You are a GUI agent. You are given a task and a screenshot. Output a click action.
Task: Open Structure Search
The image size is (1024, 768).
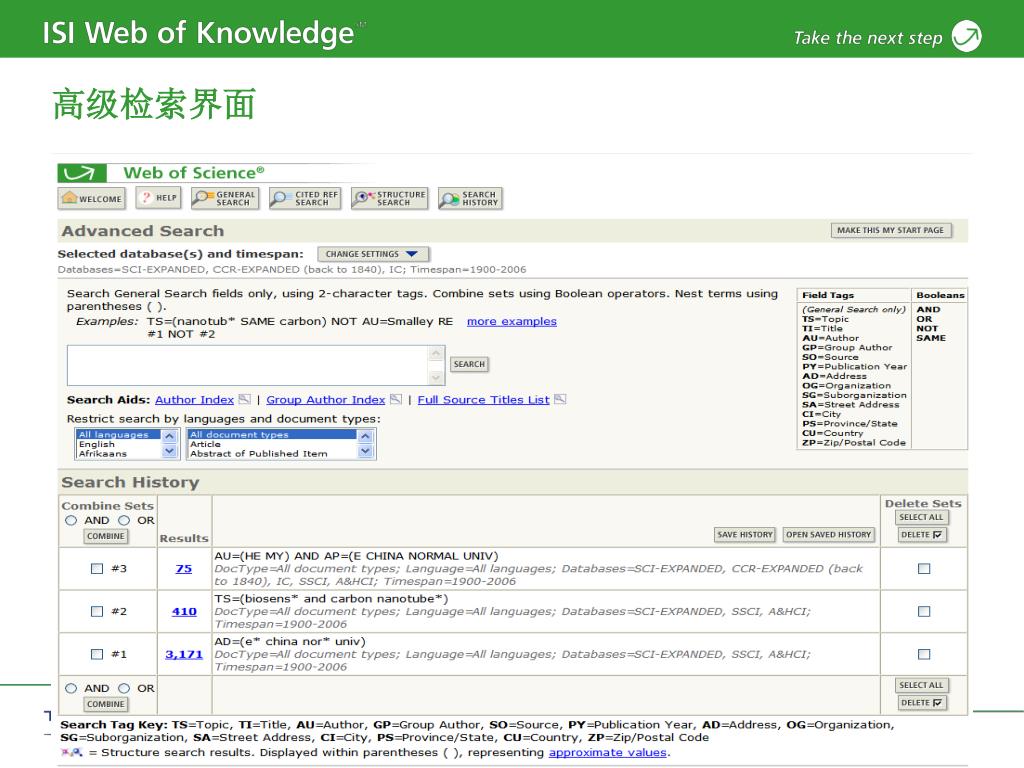point(389,198)
